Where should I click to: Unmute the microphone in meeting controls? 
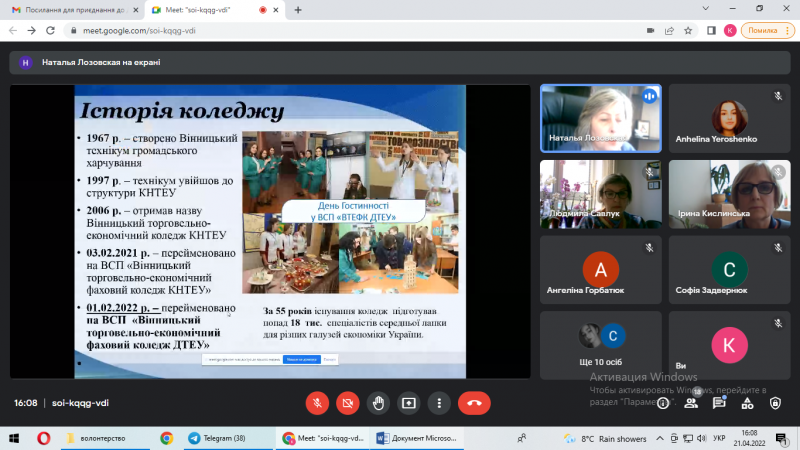tap(317, 403)
